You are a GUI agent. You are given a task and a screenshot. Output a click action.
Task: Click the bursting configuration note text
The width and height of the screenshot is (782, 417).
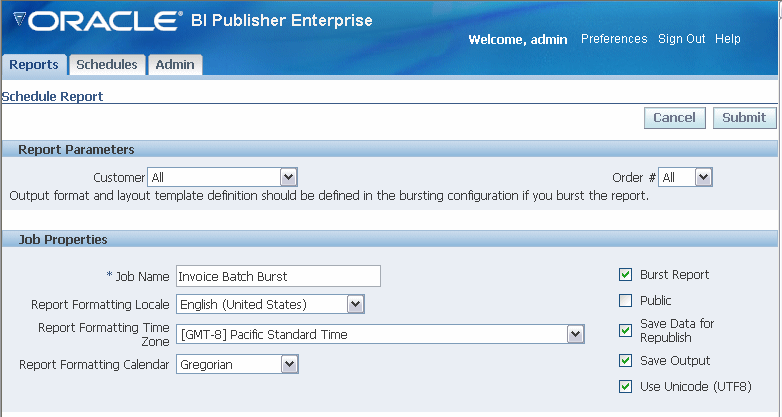coord(329,196)
